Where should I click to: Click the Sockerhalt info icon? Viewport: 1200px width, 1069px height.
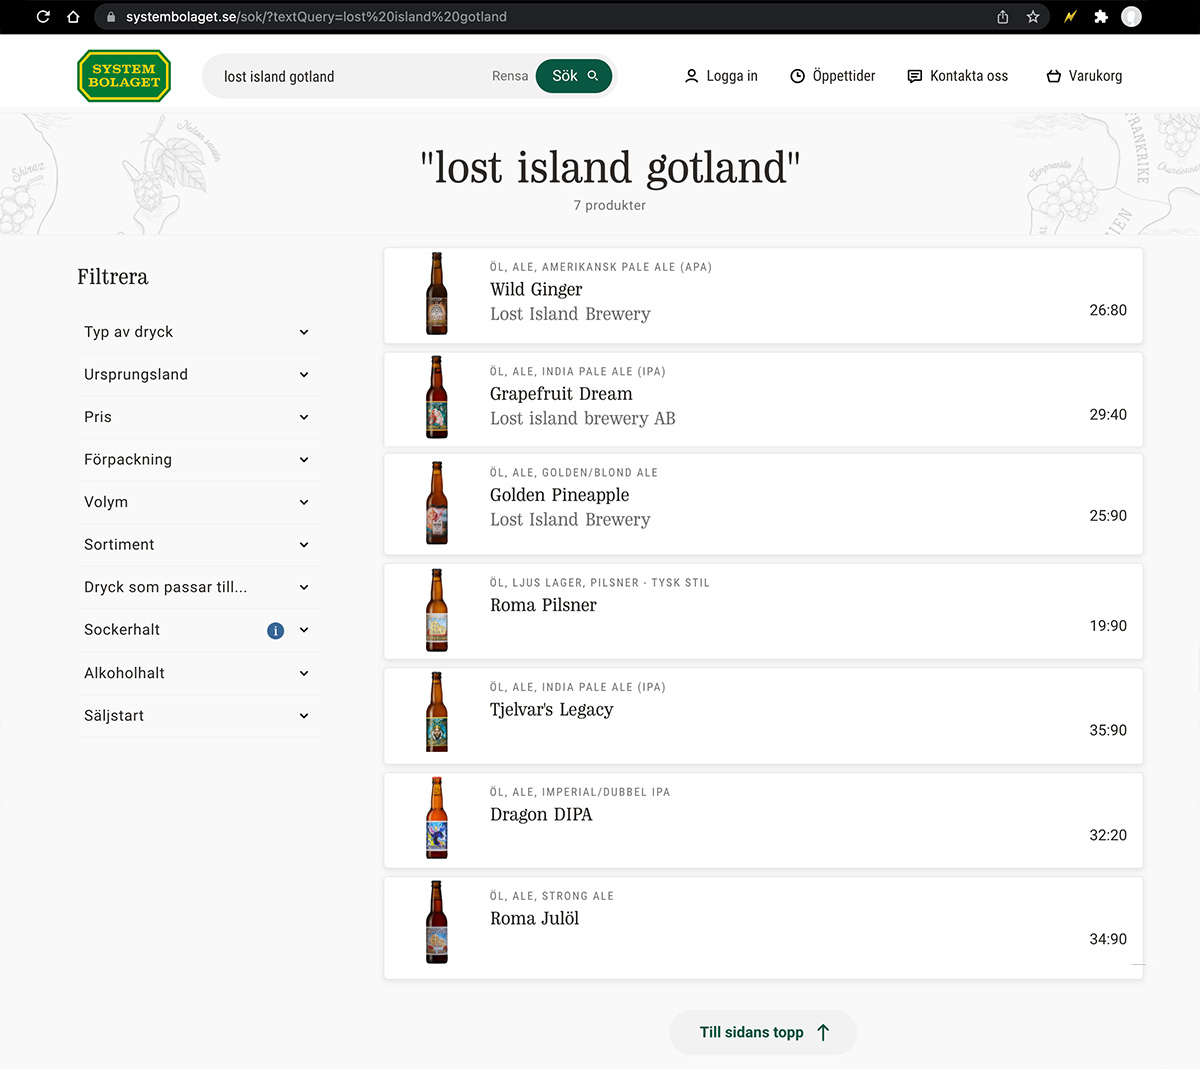(276, 630)
